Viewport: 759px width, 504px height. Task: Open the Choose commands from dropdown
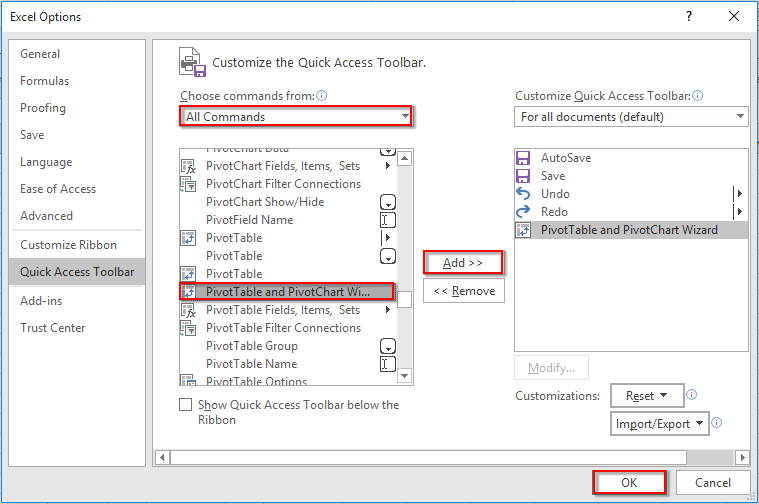297,117
